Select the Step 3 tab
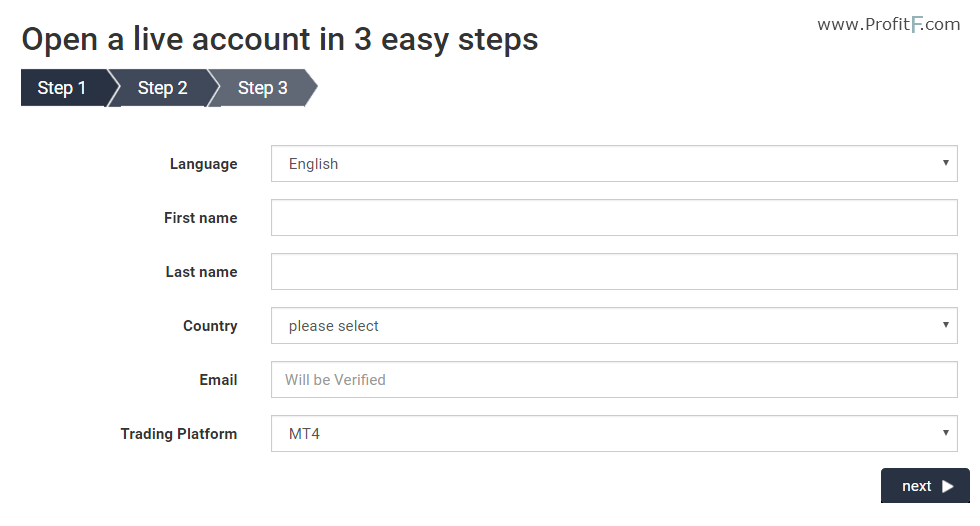 point(262,88)
